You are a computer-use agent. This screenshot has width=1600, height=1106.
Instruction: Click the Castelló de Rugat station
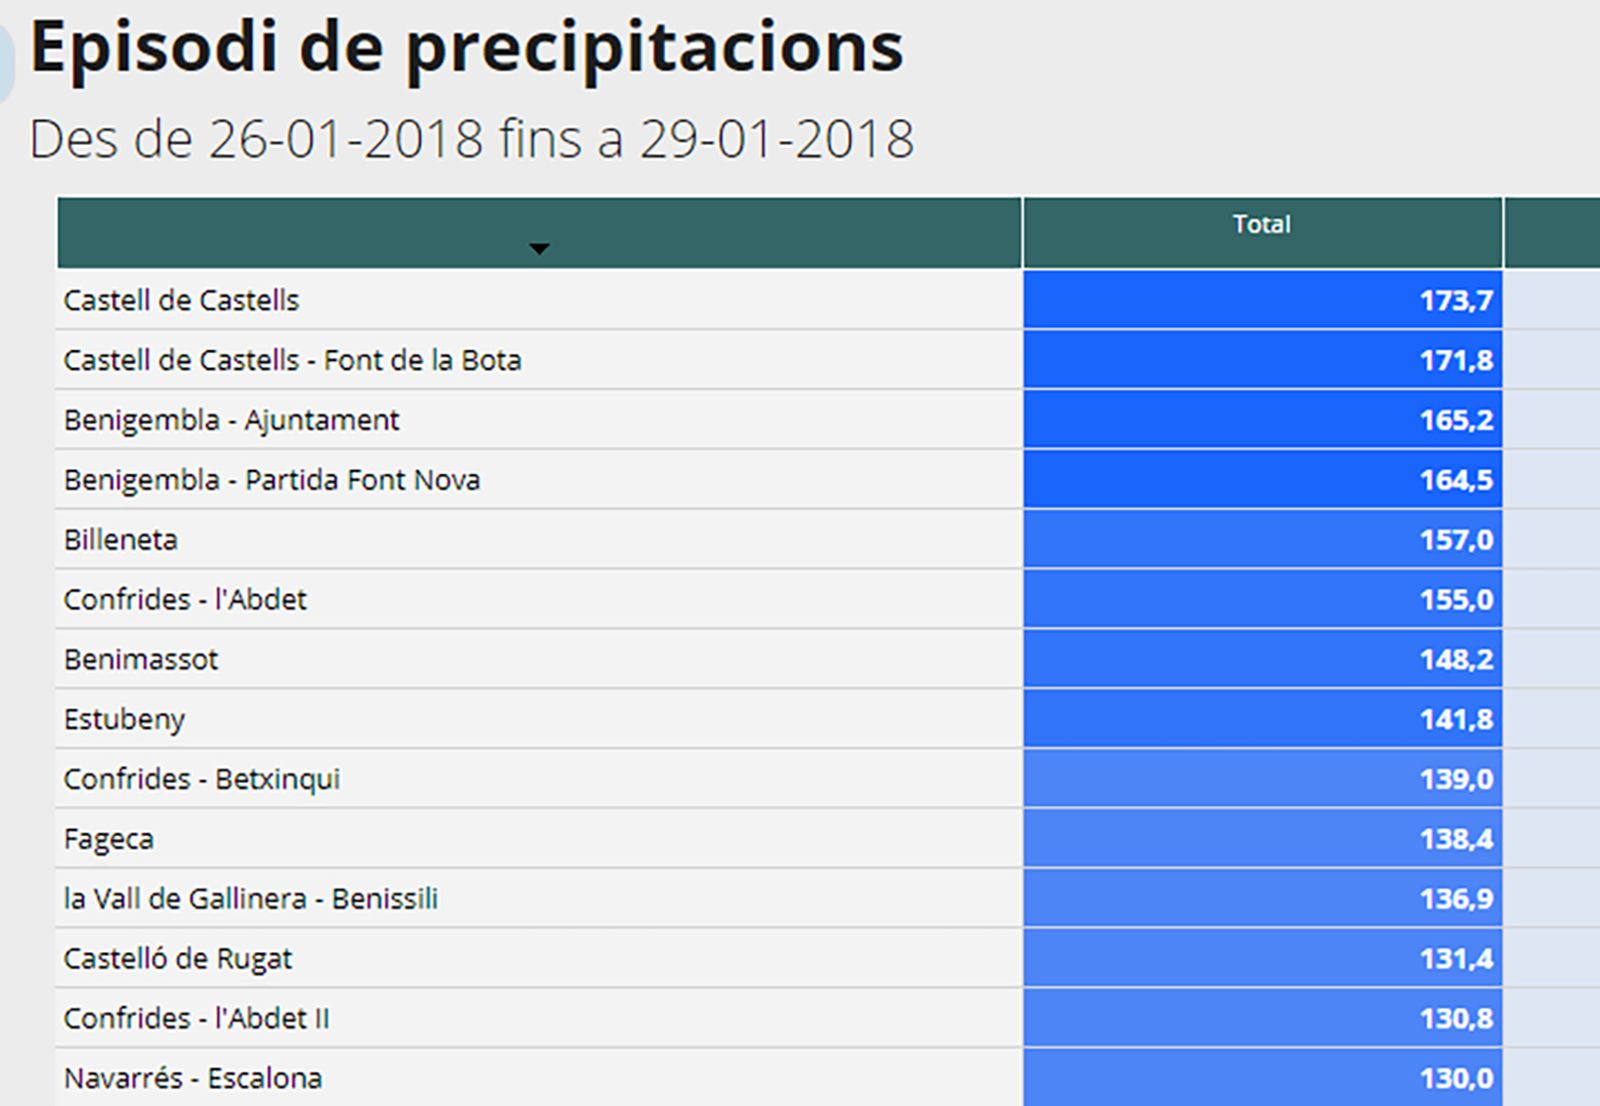pos(177,959)
